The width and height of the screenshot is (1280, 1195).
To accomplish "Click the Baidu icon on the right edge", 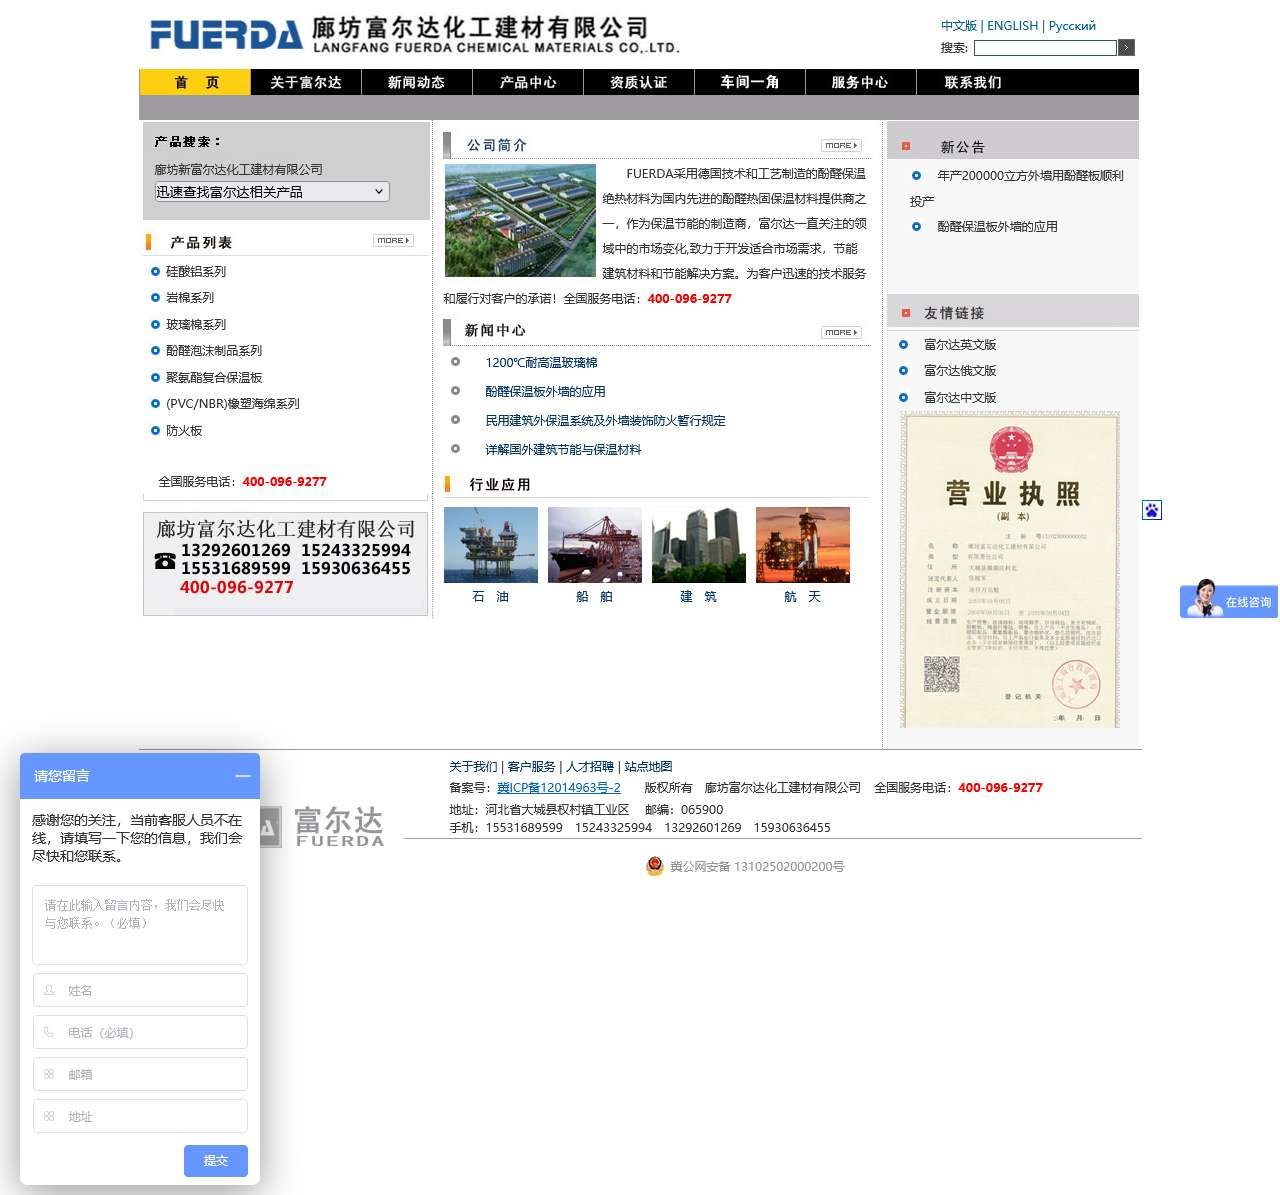I will pyautogui.click(x=1152, y=510).
